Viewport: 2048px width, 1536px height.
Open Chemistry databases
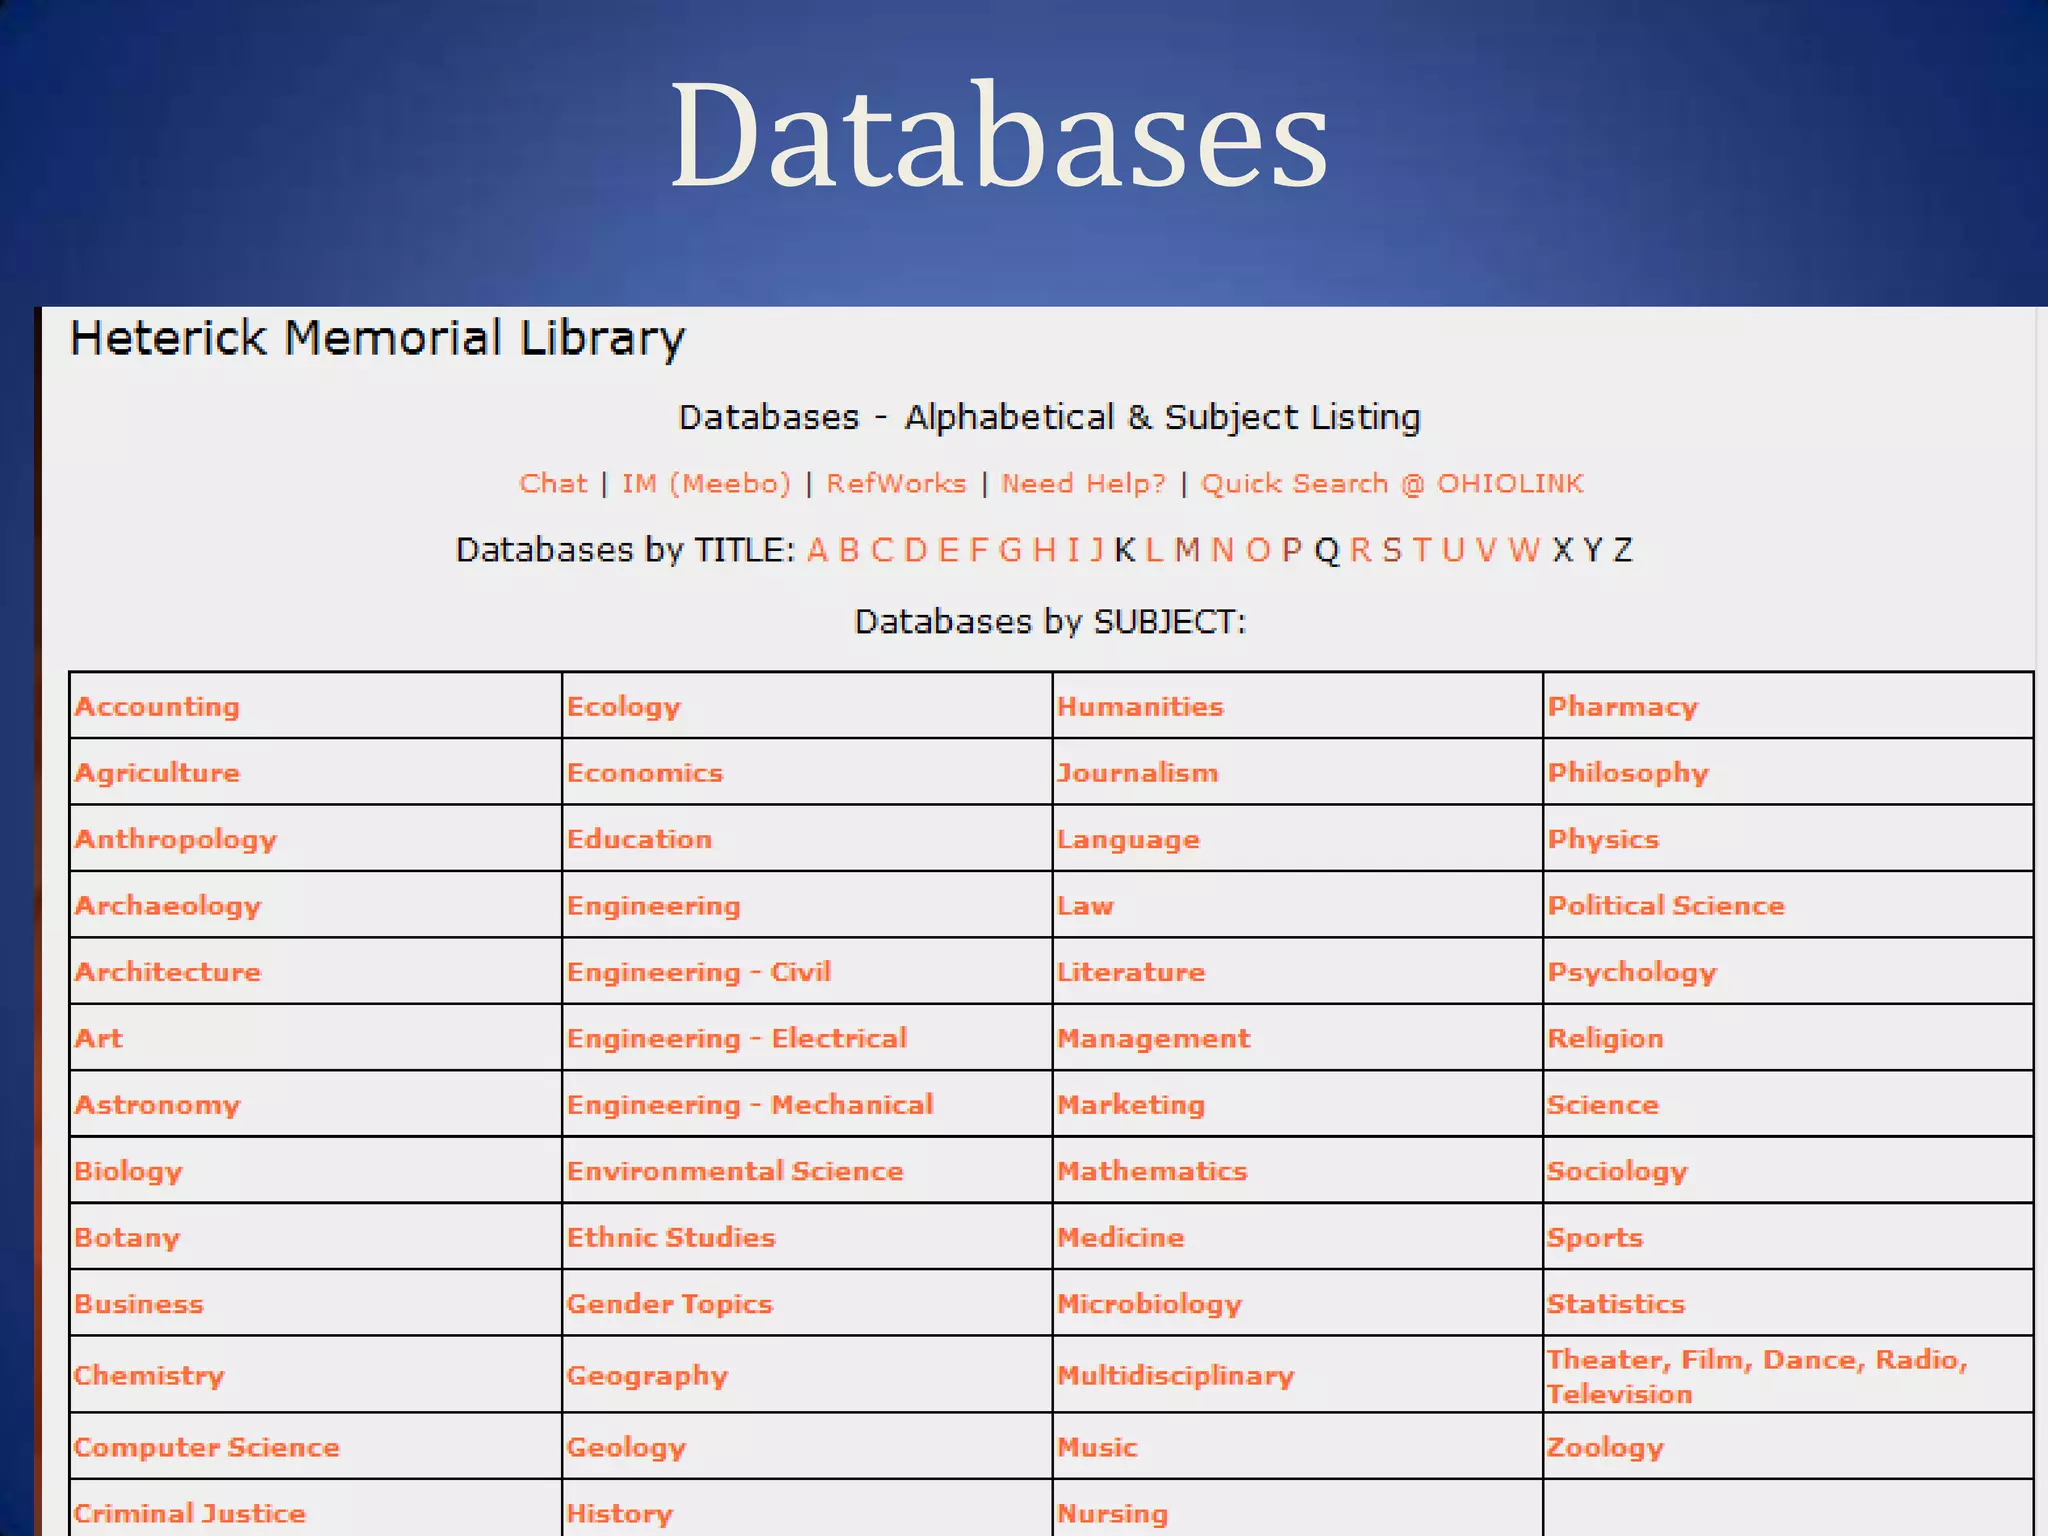point(149,1376)
